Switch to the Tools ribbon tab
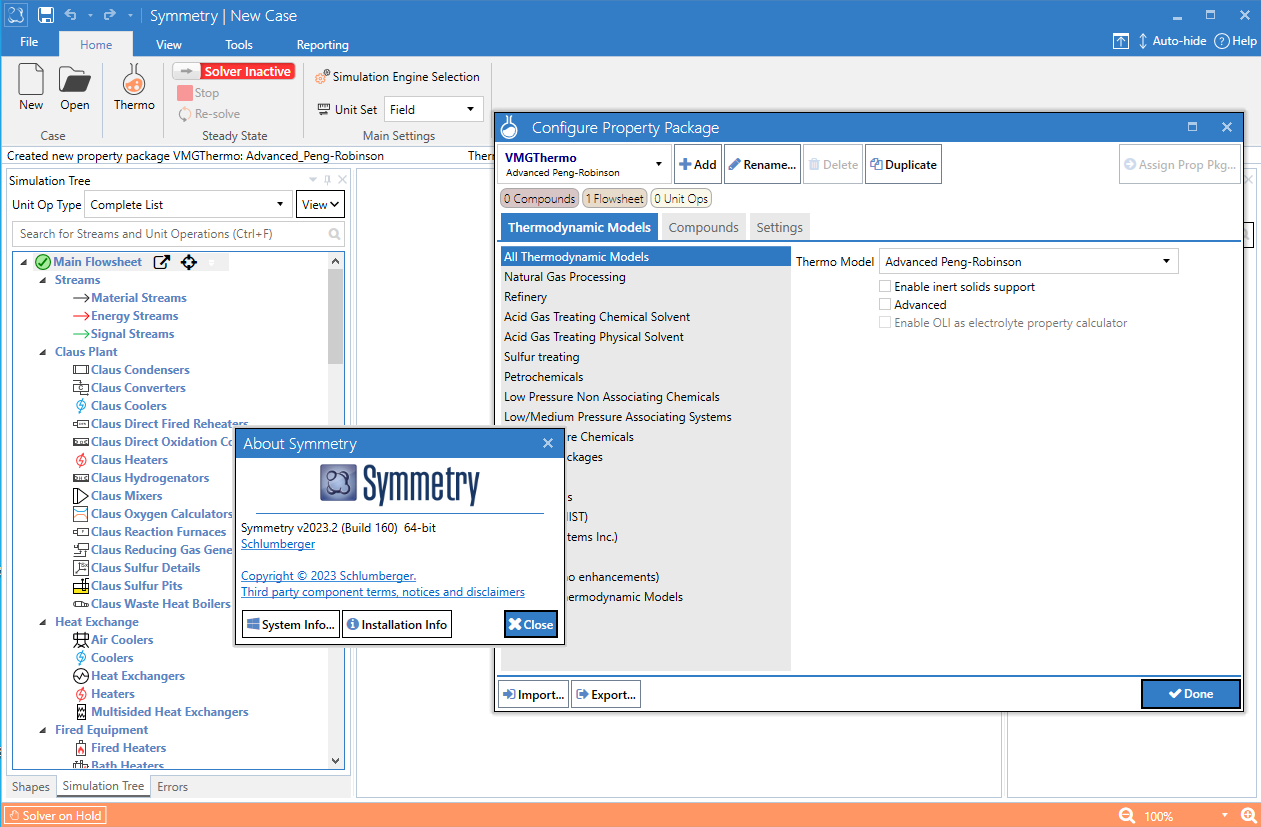Viewport: 1261px width, 827px height. click(x=239, y=44)
